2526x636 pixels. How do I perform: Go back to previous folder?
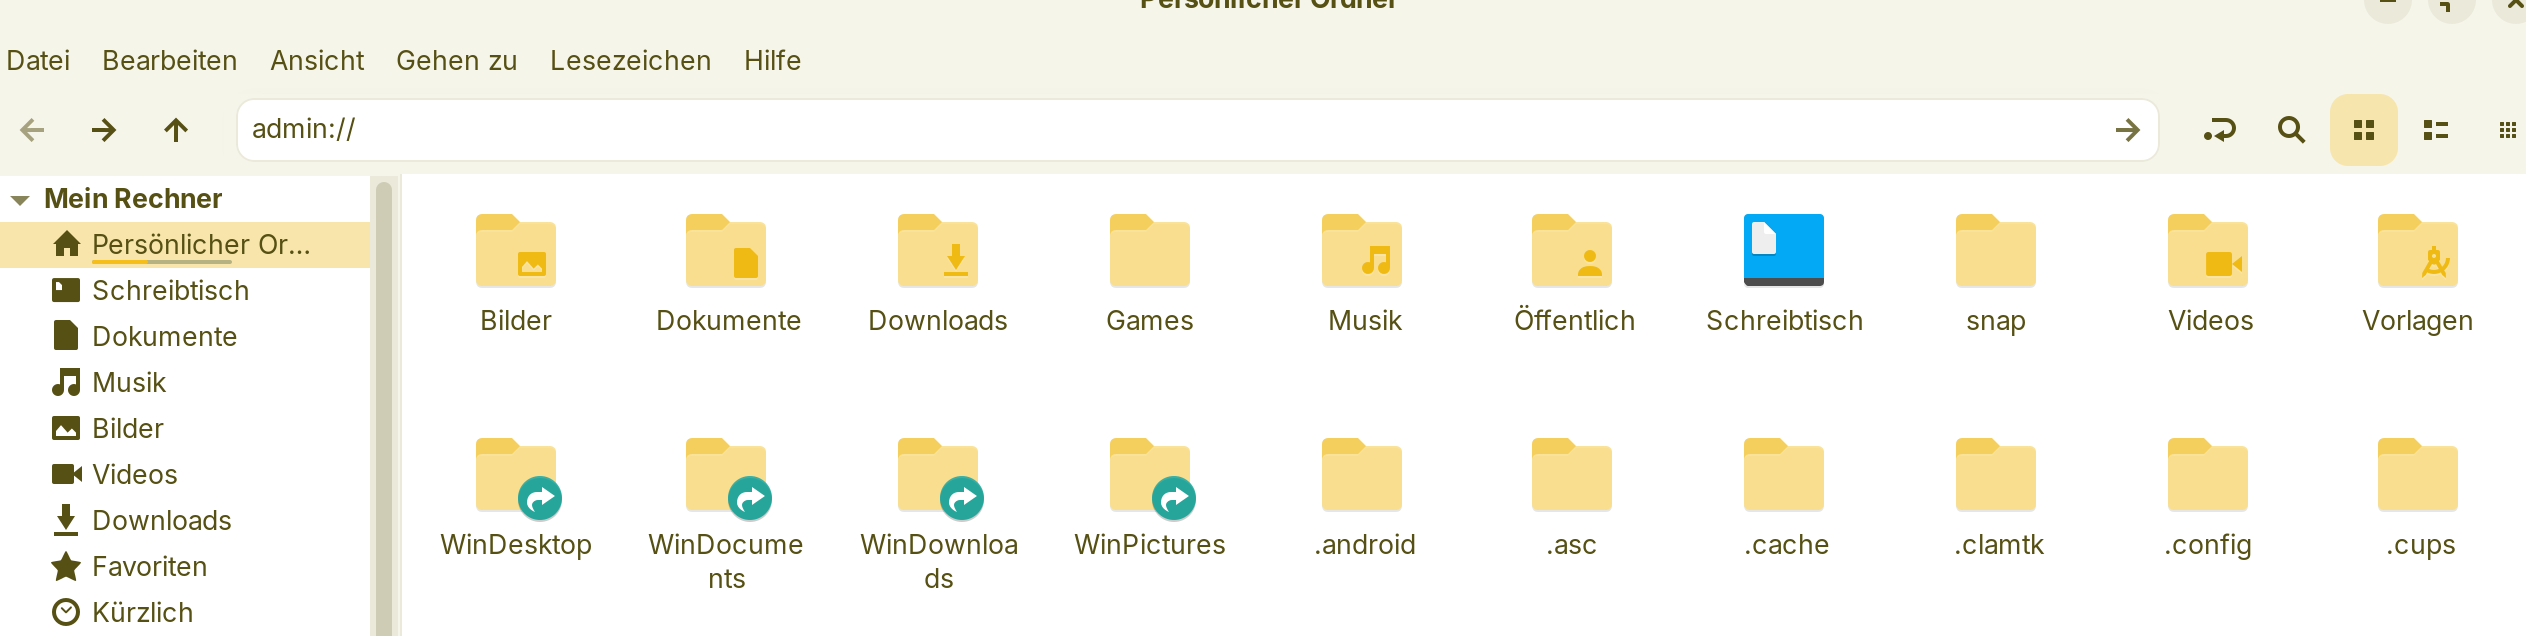pos(32,130)
